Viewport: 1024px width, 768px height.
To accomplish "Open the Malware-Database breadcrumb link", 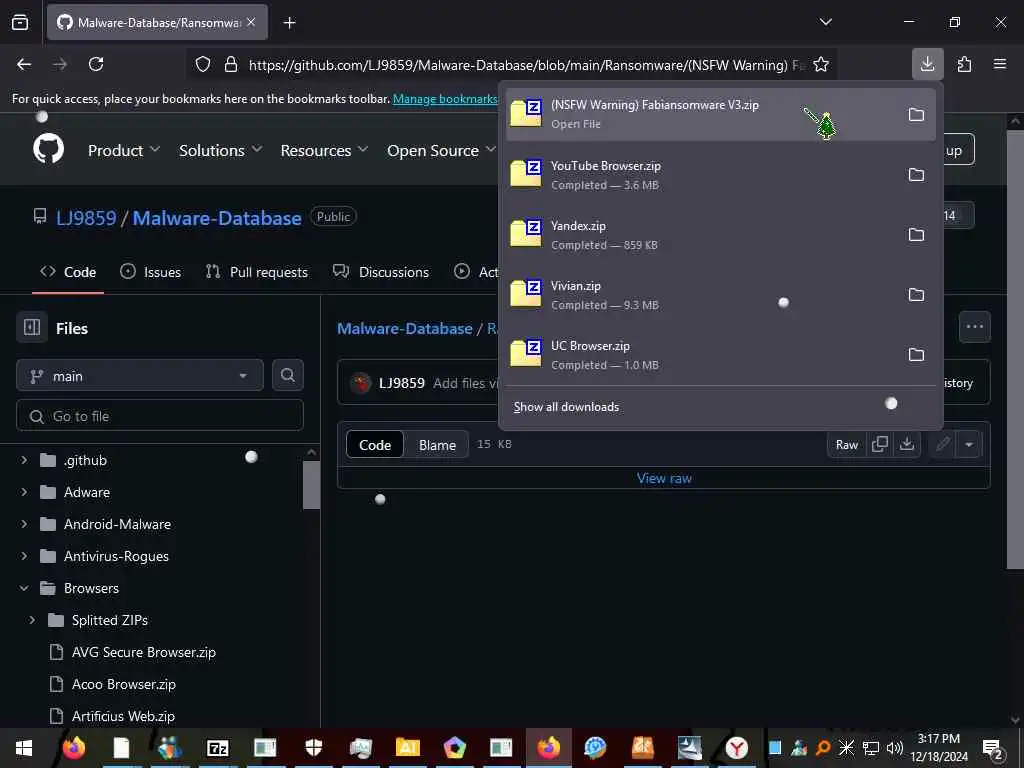I will [x=404, y=328].
